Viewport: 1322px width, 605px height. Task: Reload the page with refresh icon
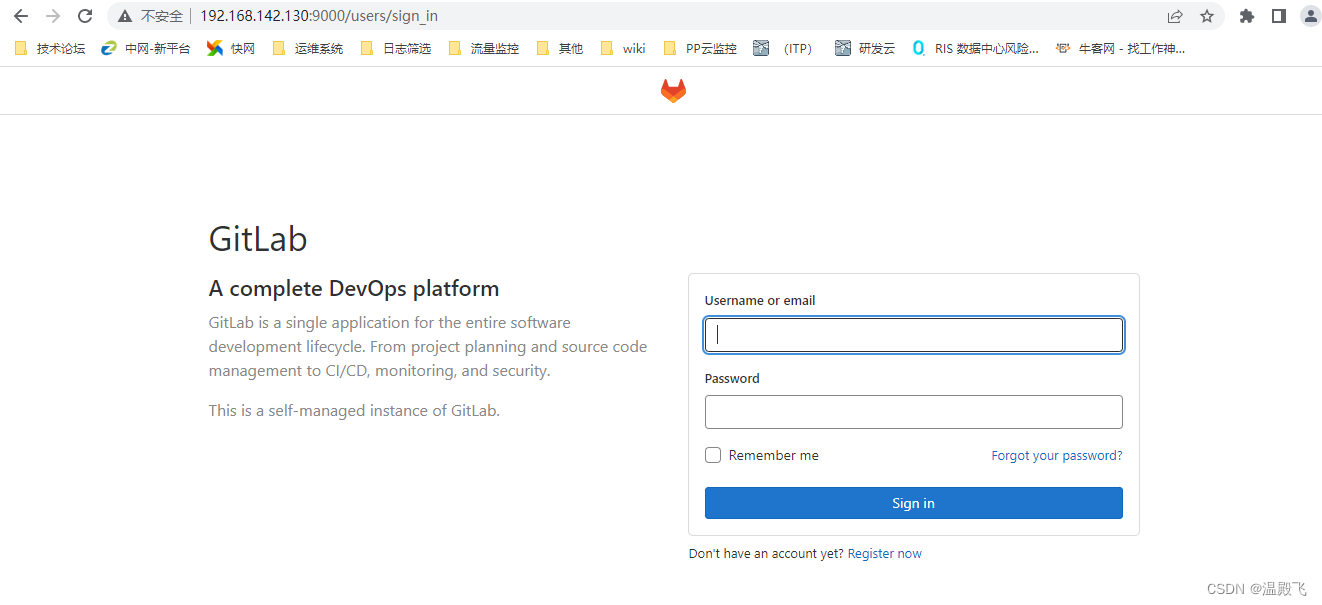click(85, 16)
